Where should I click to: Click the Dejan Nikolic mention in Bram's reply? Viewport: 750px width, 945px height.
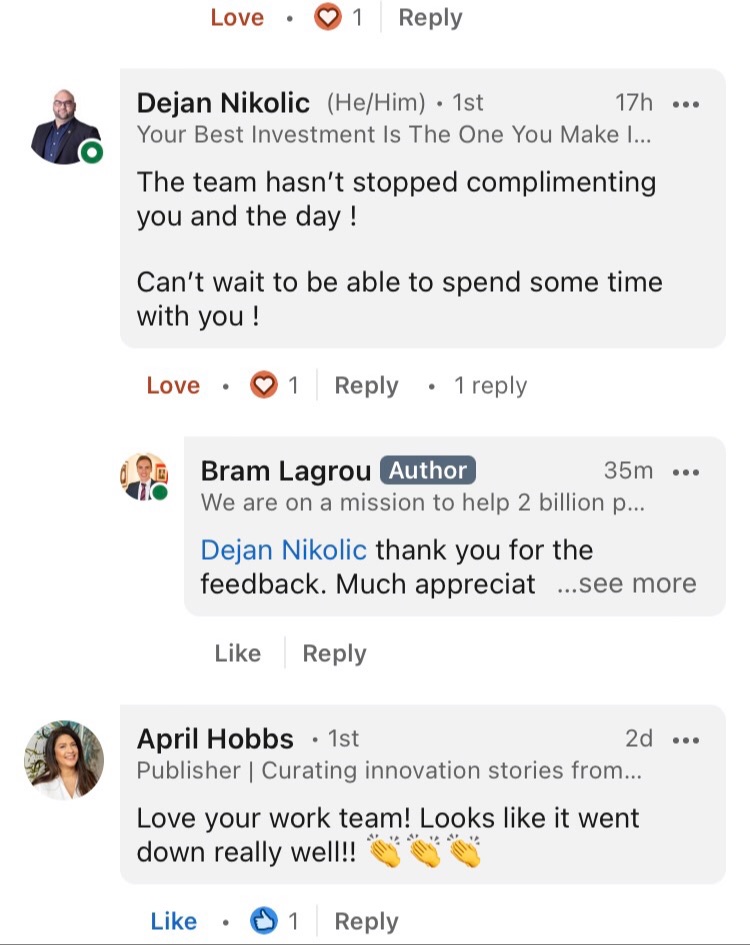pos(284,550)
